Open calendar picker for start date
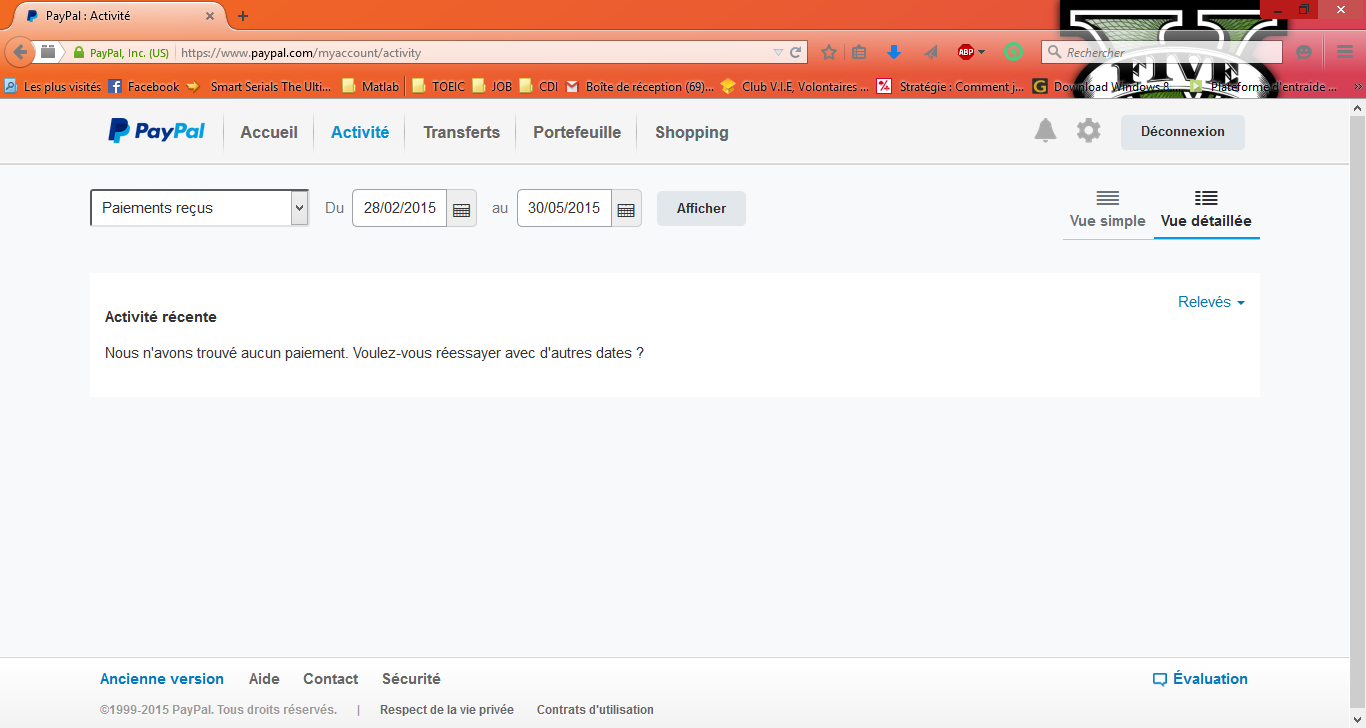This screenshot has height=728, width=1366. pyautogui.click(x=461, y=209)
